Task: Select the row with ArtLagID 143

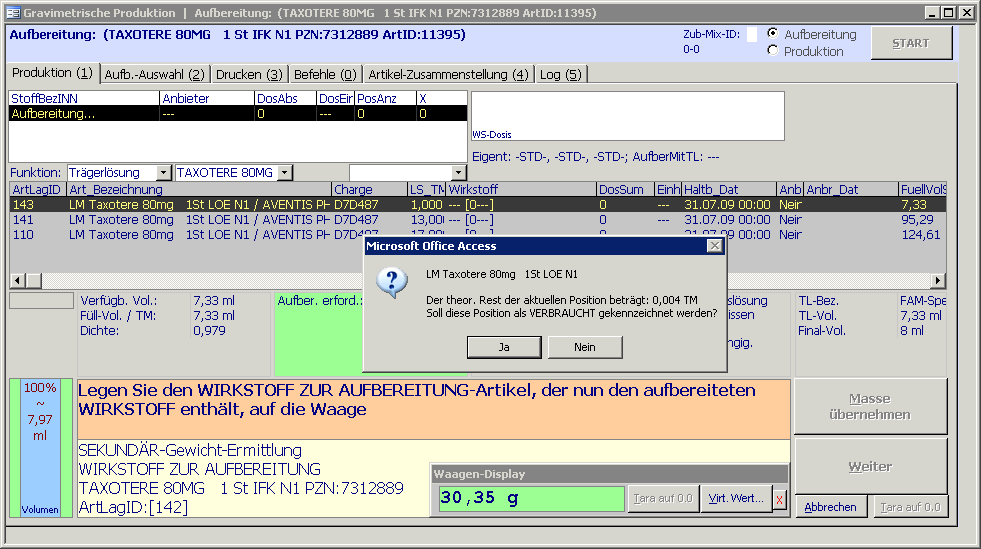Action: click(478, 204)
